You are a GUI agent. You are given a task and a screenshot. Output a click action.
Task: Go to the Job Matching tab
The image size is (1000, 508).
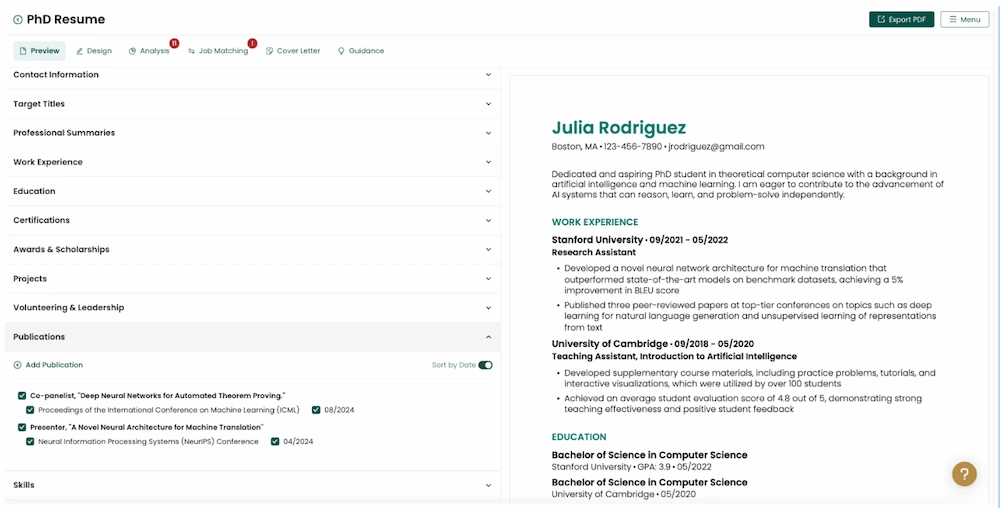(x=218, y=51)
